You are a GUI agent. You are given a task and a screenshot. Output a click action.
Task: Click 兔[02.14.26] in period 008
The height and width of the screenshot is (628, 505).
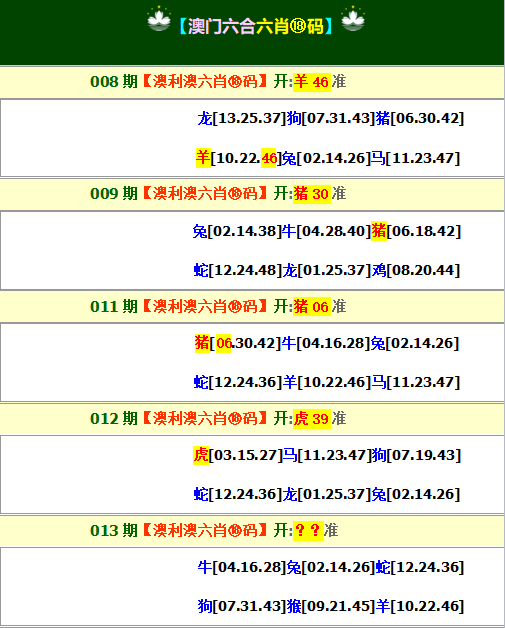tap(326, 158)
